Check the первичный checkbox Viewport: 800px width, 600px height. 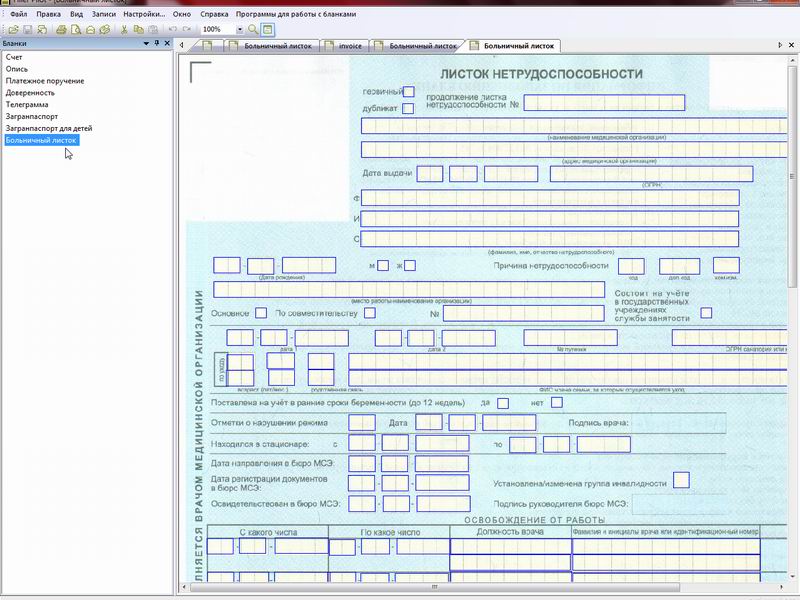pos(409,92)
